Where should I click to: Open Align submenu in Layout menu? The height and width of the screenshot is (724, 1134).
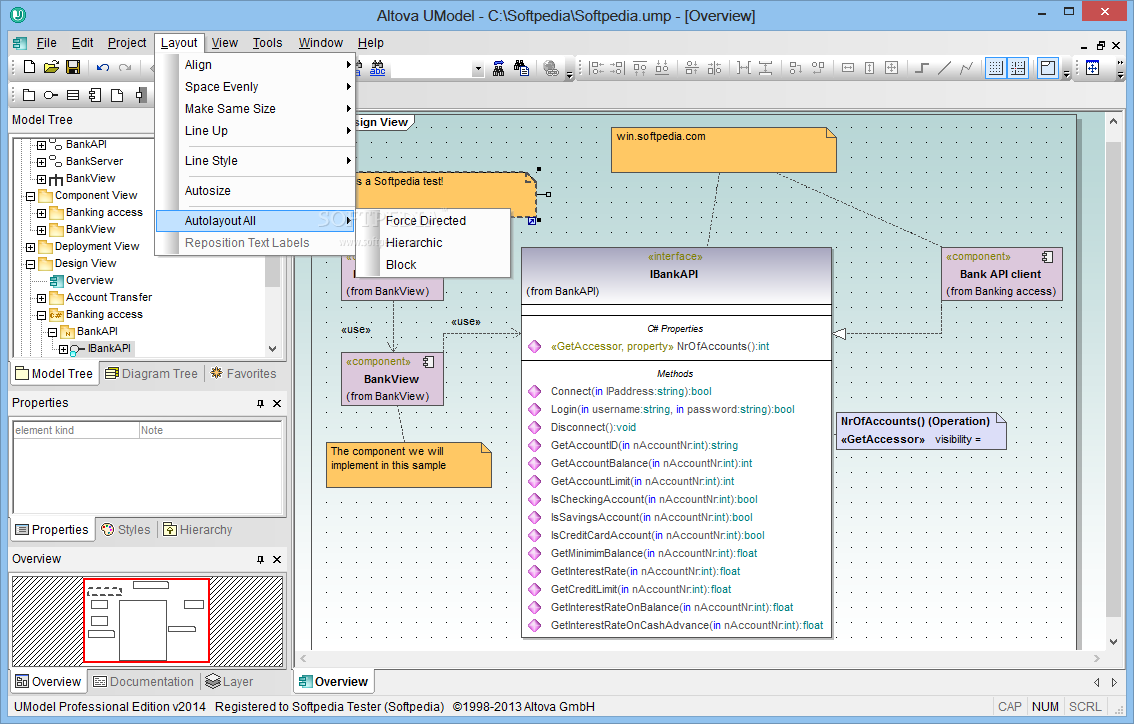(256, 64)
